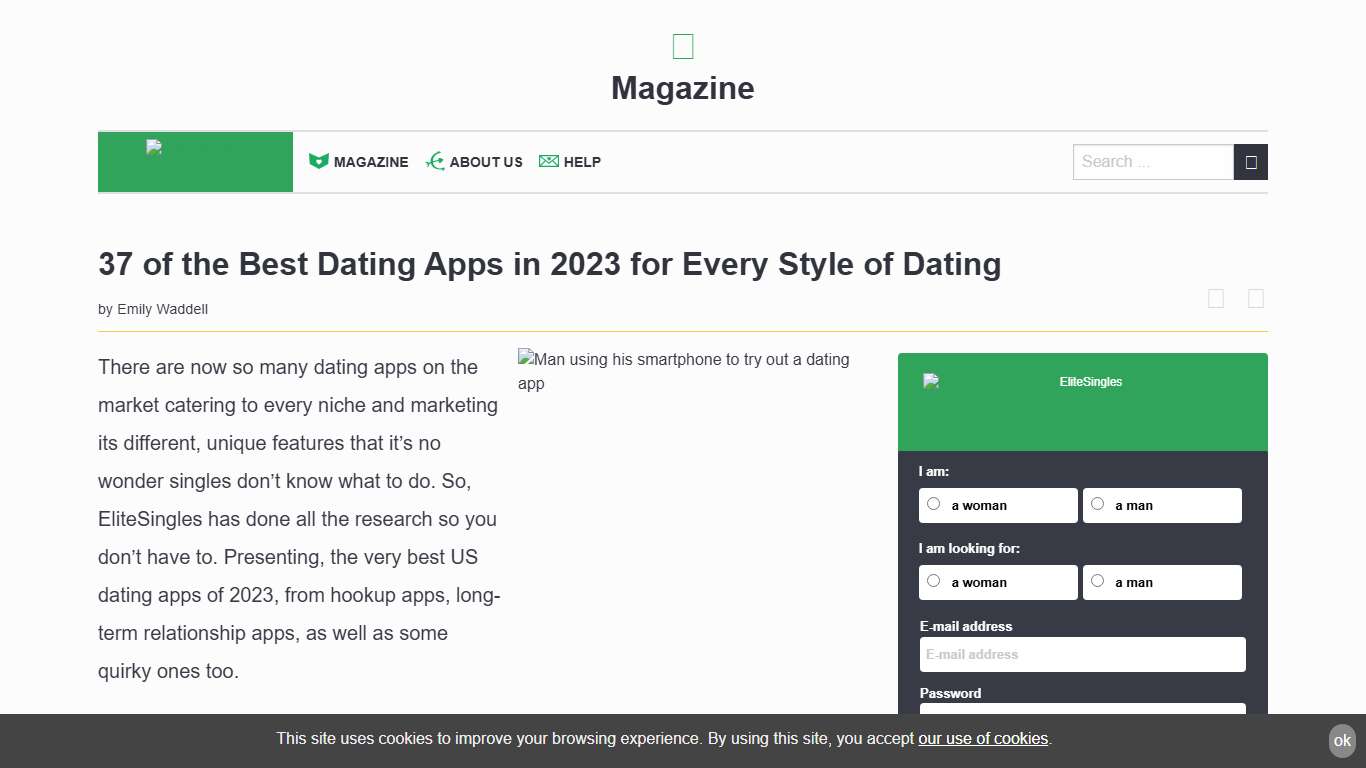This screenshot has height=768, width=1366.
Task: Open the Magazine menu item
Action: pos(371,161)
